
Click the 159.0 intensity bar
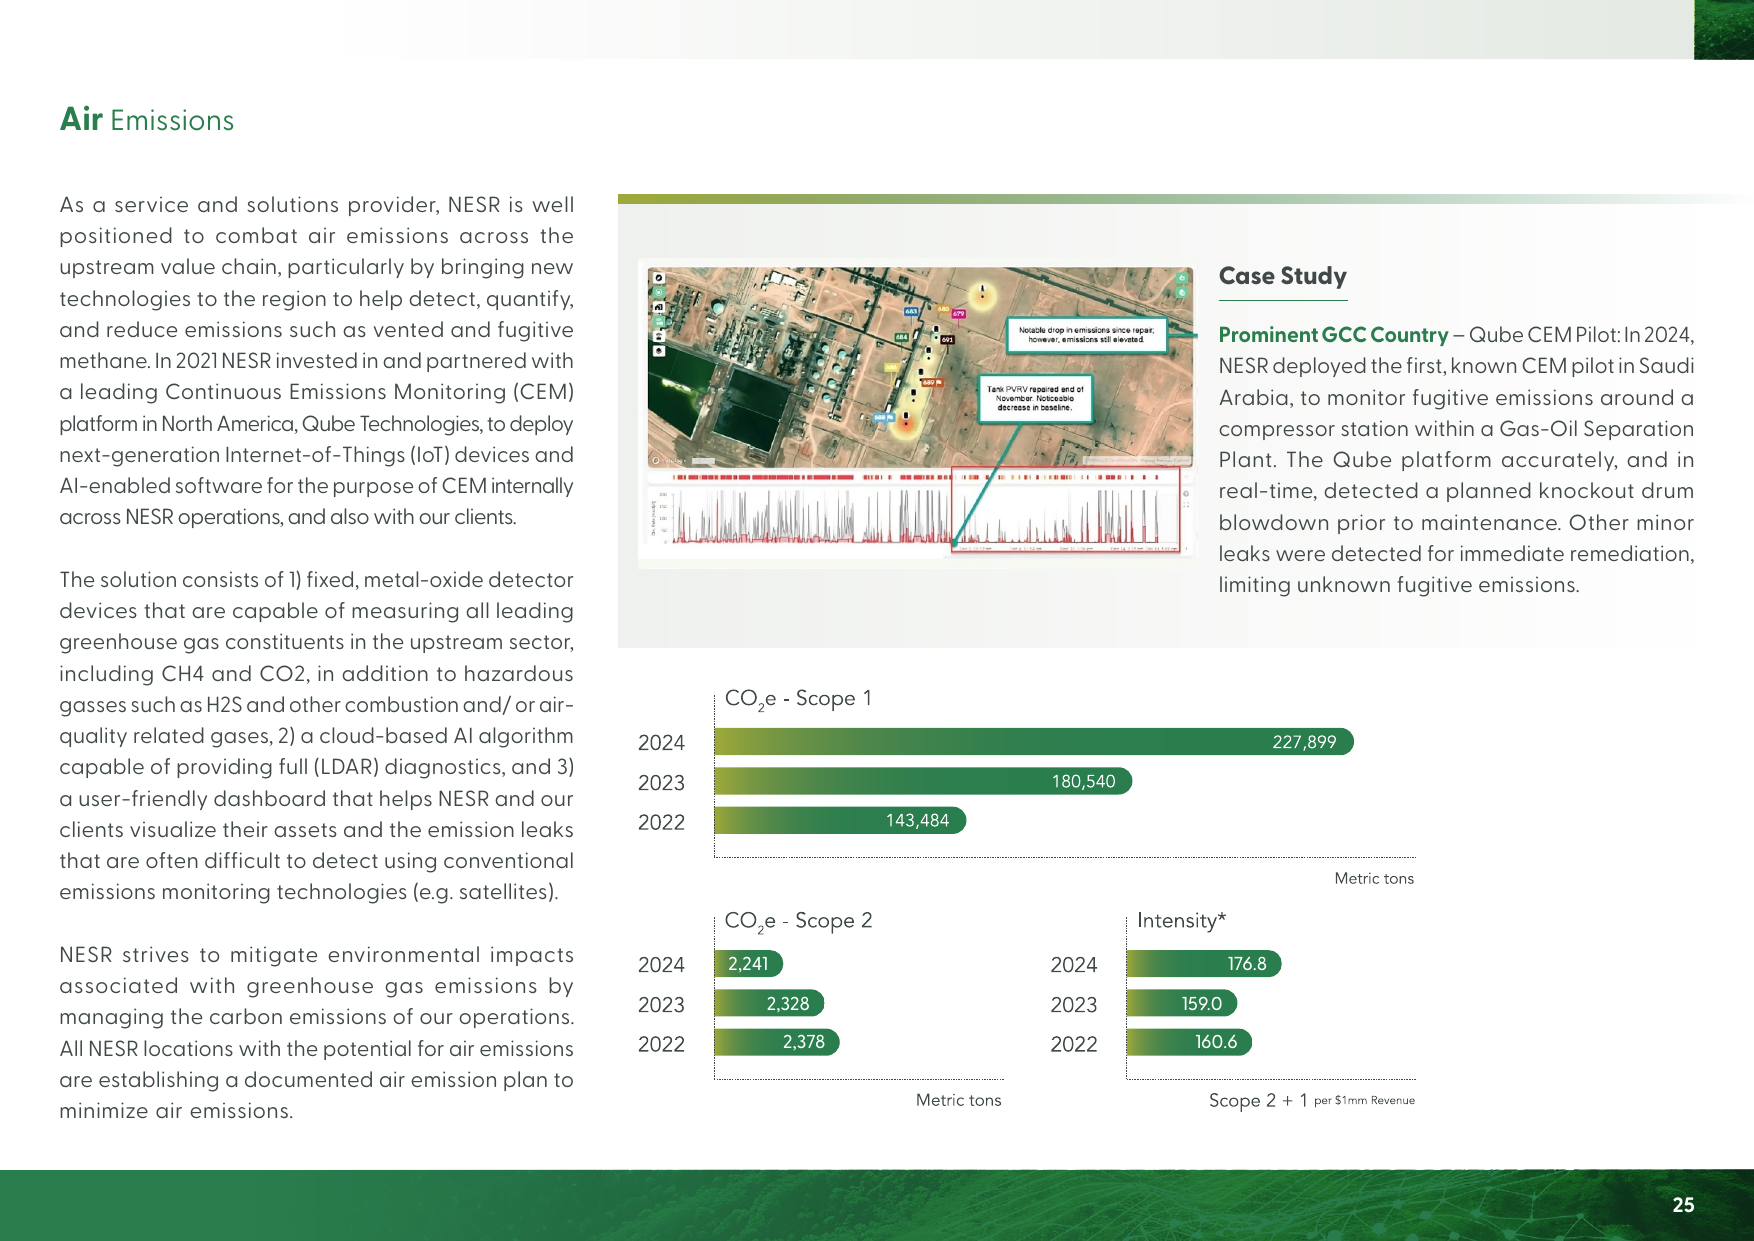1182,1003
